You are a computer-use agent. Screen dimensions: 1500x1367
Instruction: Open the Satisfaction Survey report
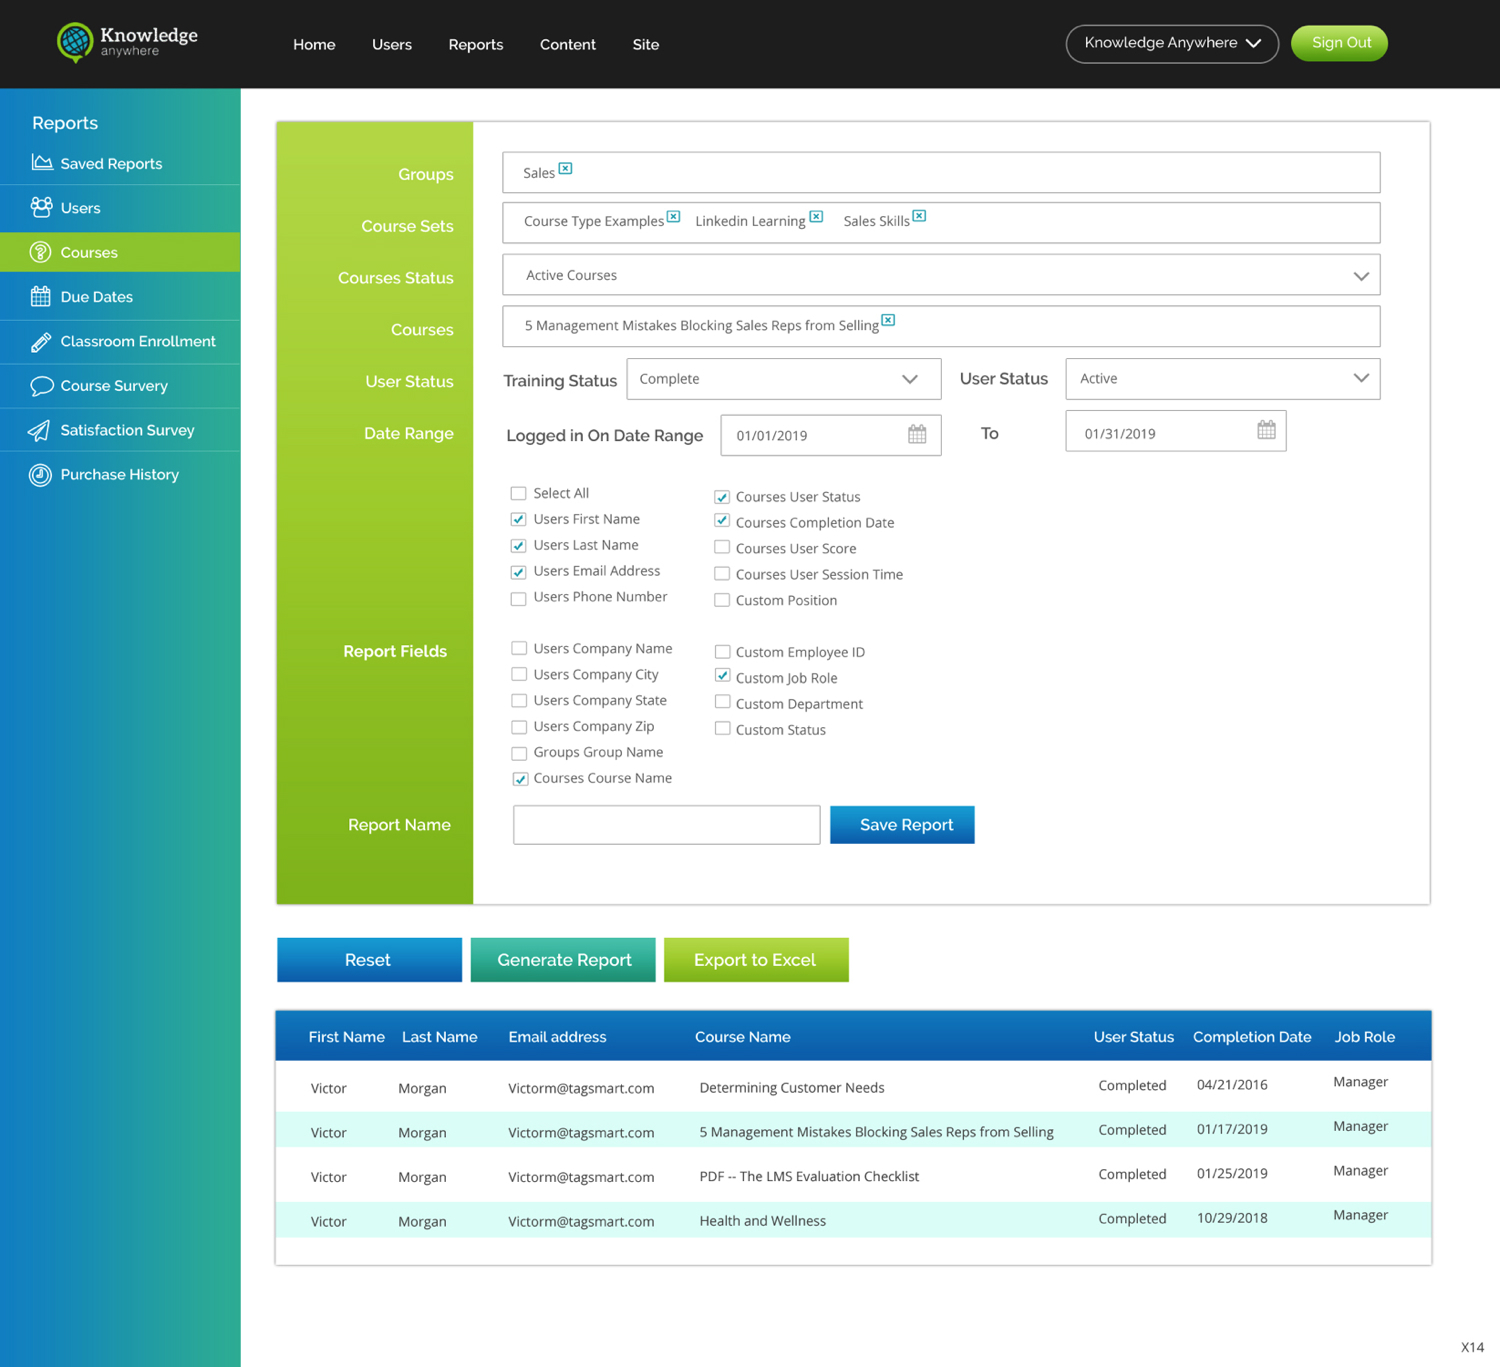(128, 430)
